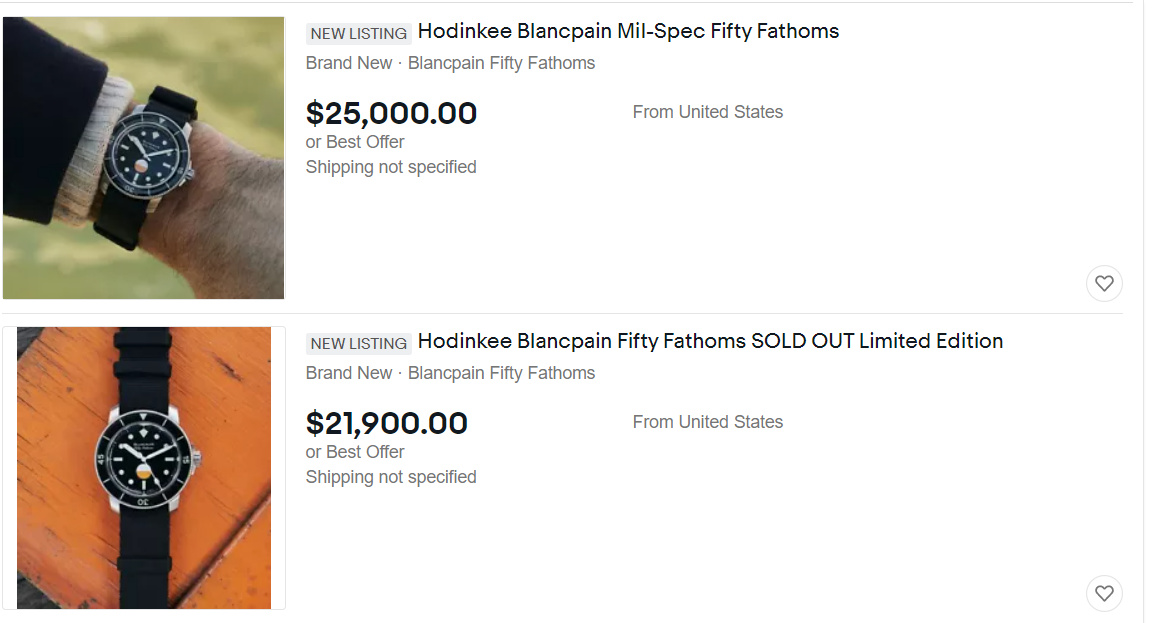The width and height of the screenshot is (1157, 623).
Task: Click 'Shipping not specified' on first listing
Action: pyautogui.click(x=391, y=168)
